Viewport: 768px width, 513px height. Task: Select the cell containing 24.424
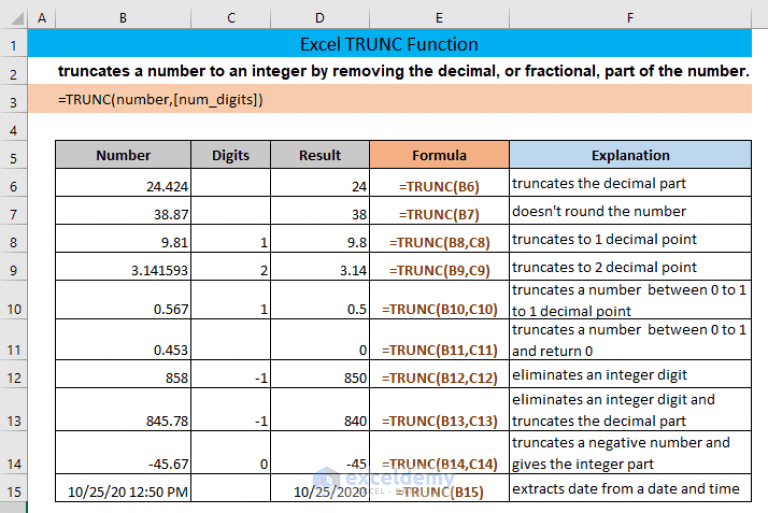click(x=123, y=183)
